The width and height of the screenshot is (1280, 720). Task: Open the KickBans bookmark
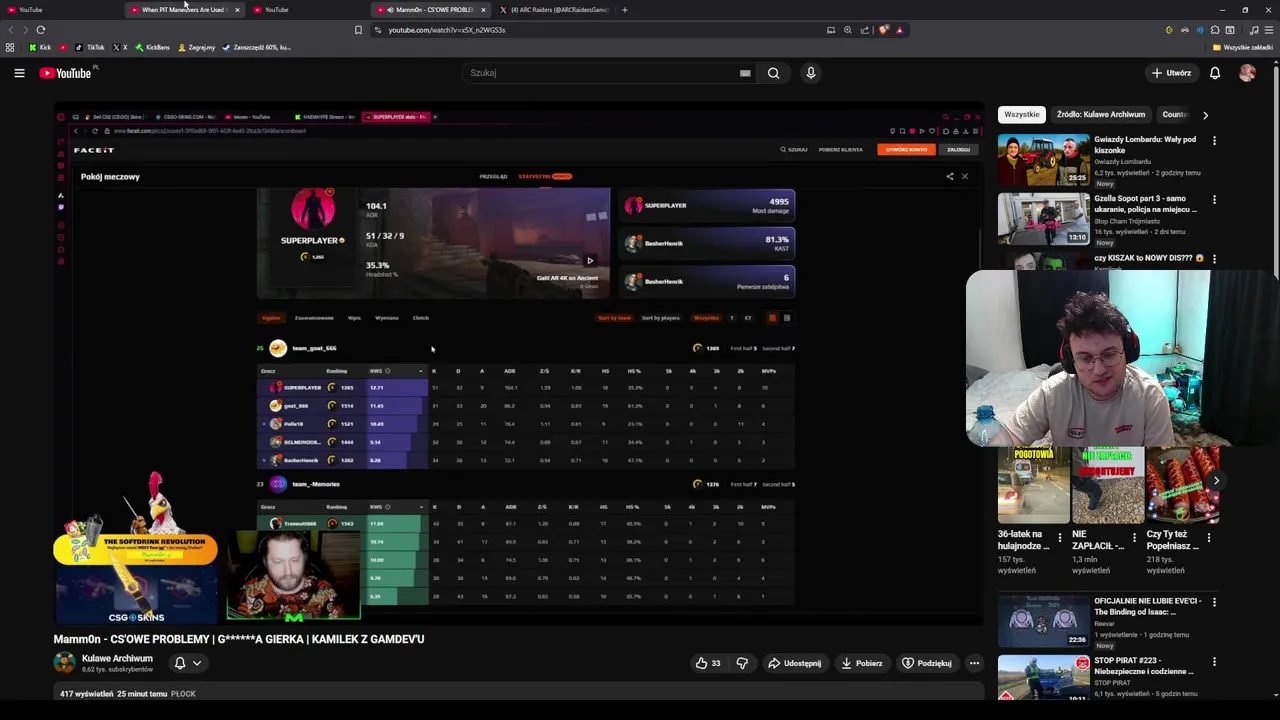(x=152, y=47)
